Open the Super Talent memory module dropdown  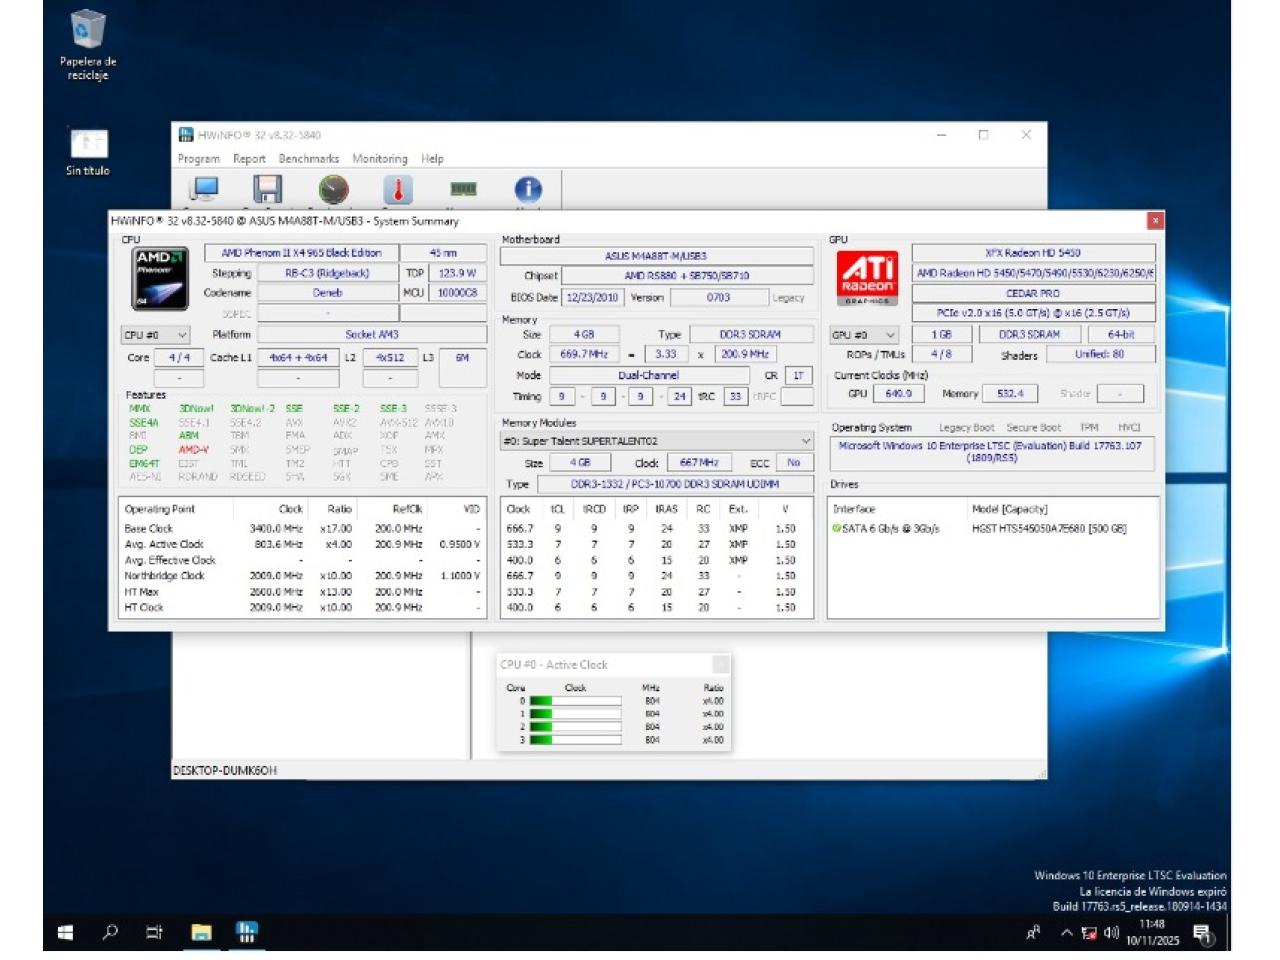click(x=656, y=441)
